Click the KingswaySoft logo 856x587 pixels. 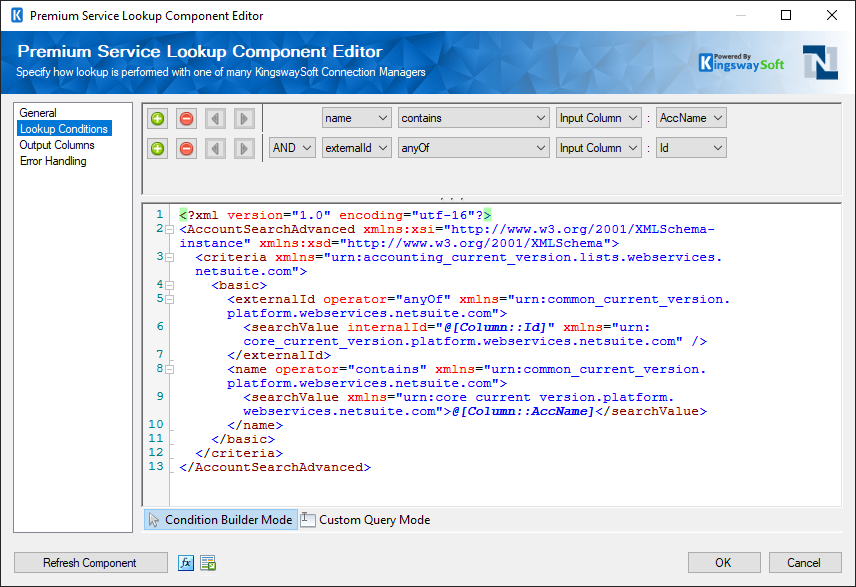coord(741,63)
